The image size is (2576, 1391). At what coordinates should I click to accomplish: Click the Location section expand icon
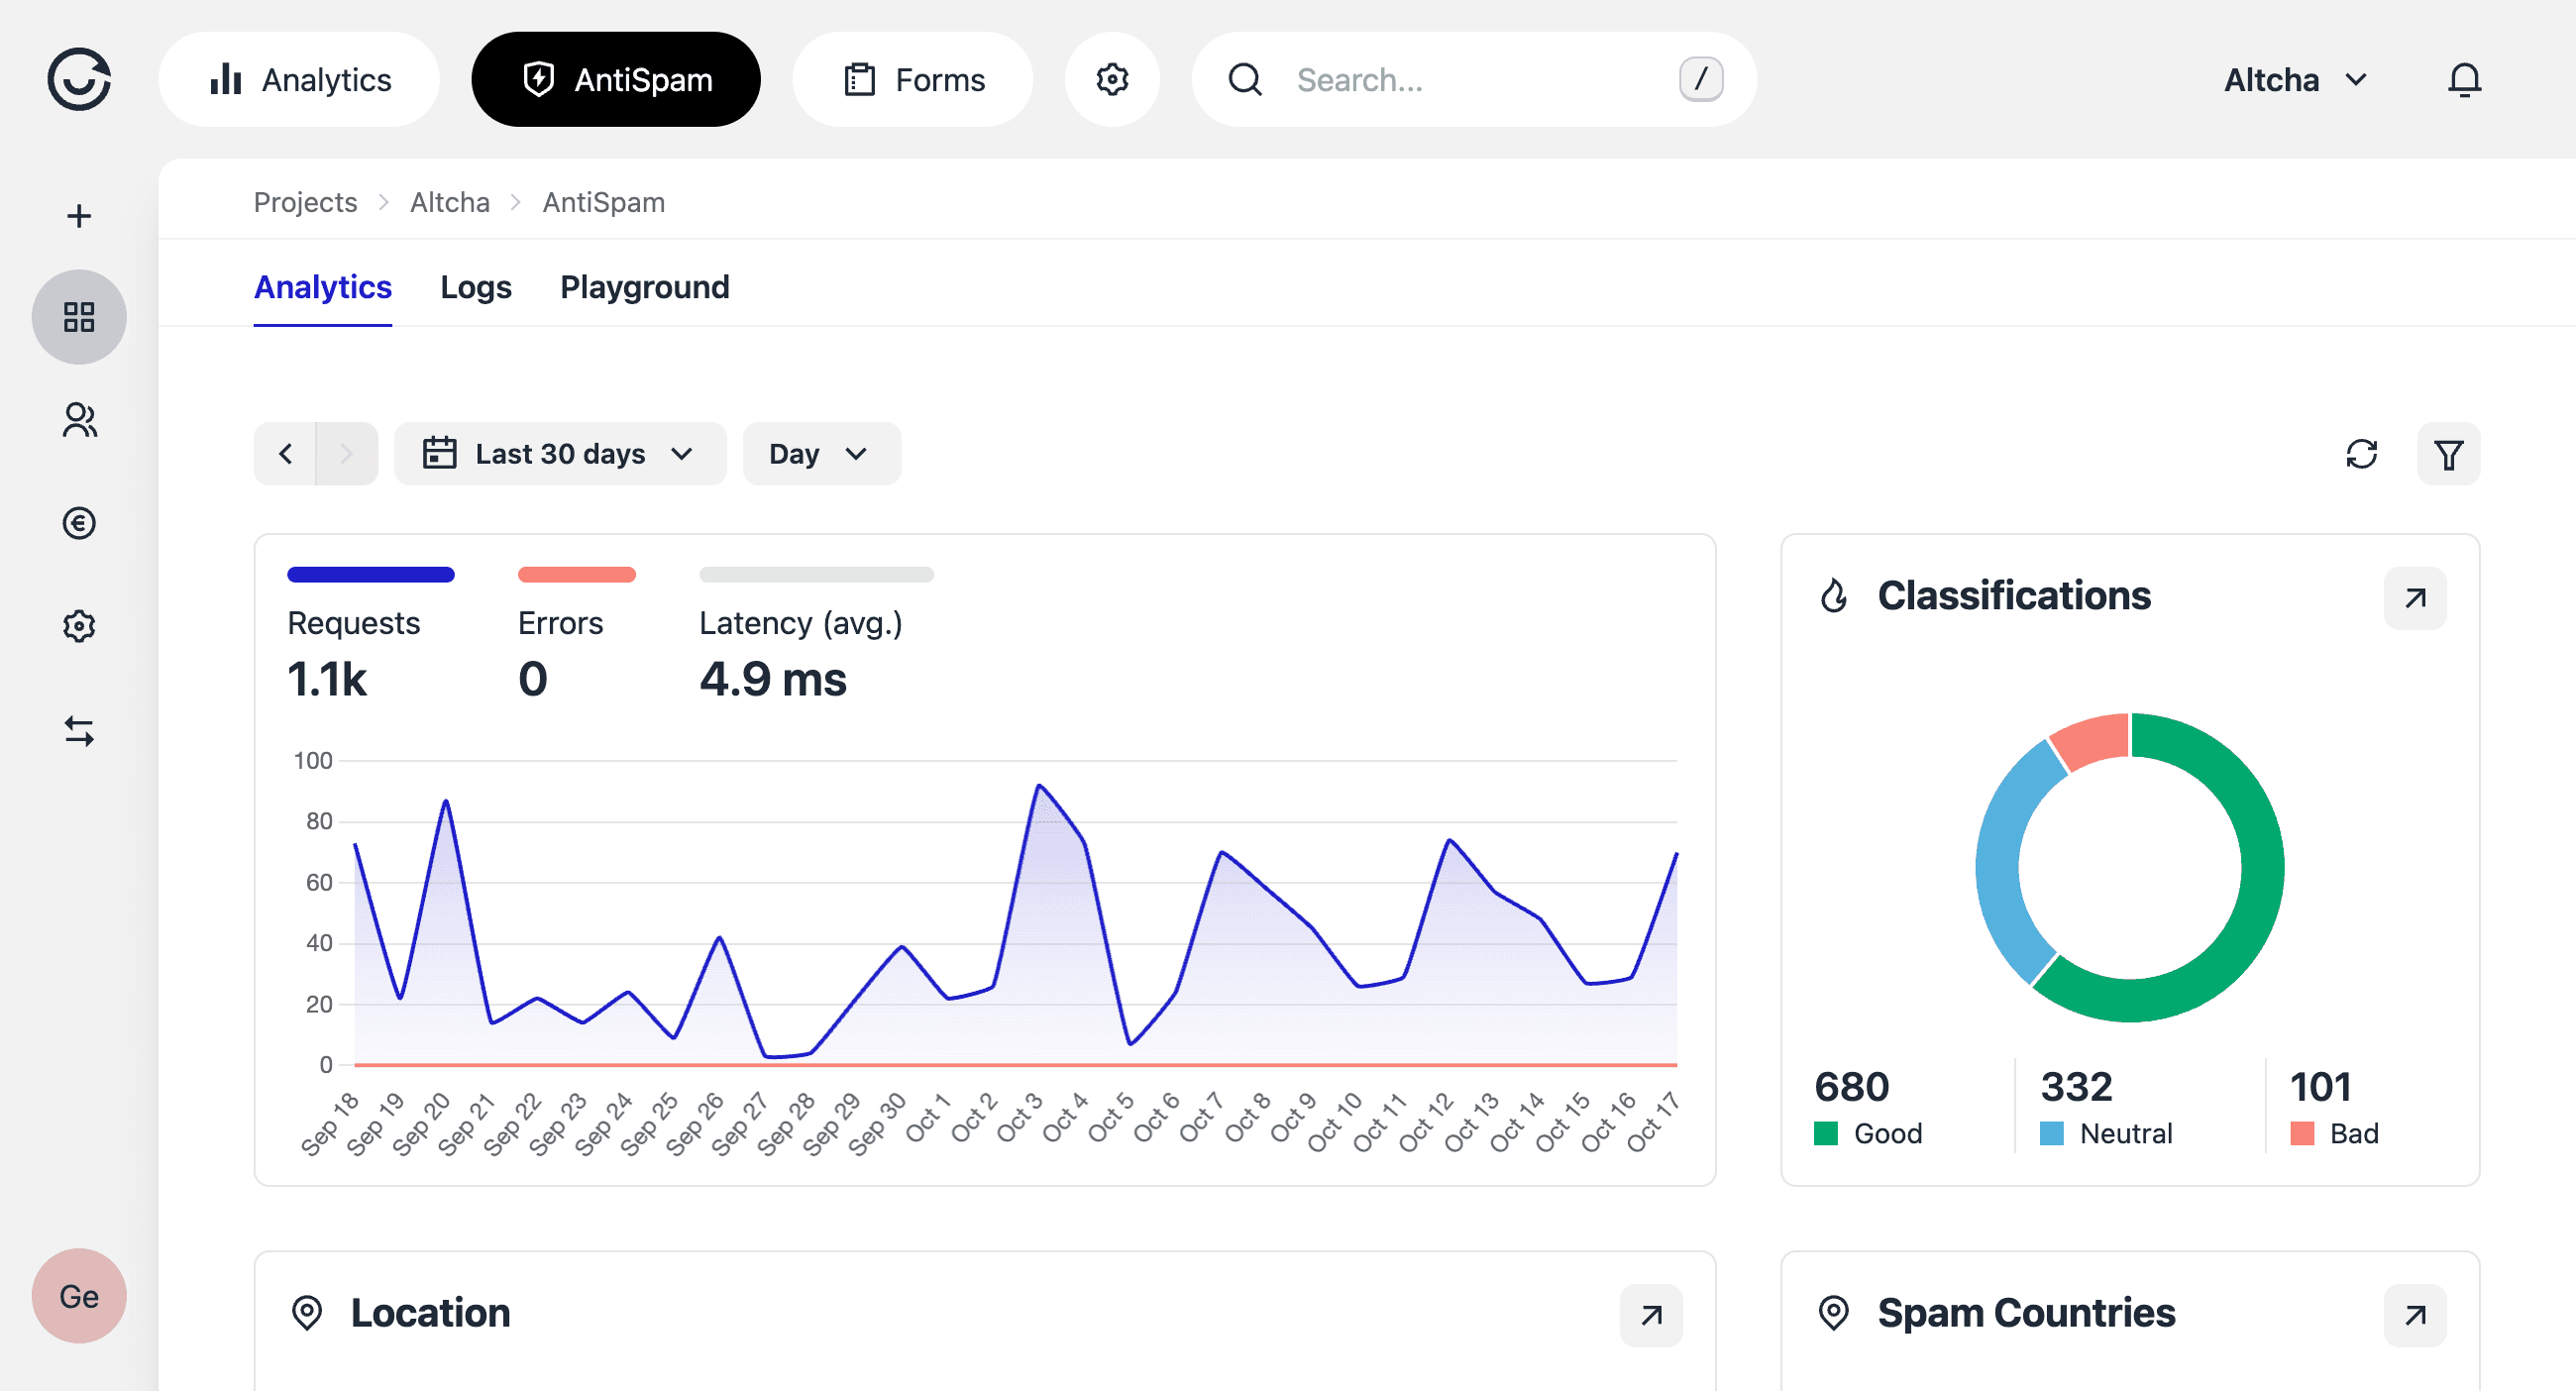[x=1655, y=1314]
